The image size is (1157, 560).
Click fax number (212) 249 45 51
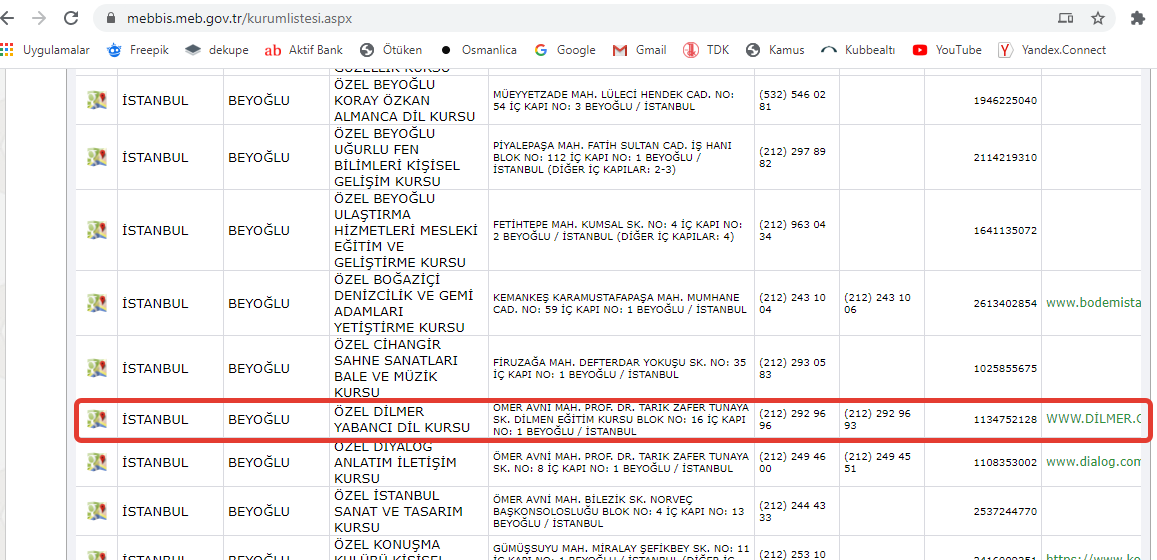coord(878,462)
